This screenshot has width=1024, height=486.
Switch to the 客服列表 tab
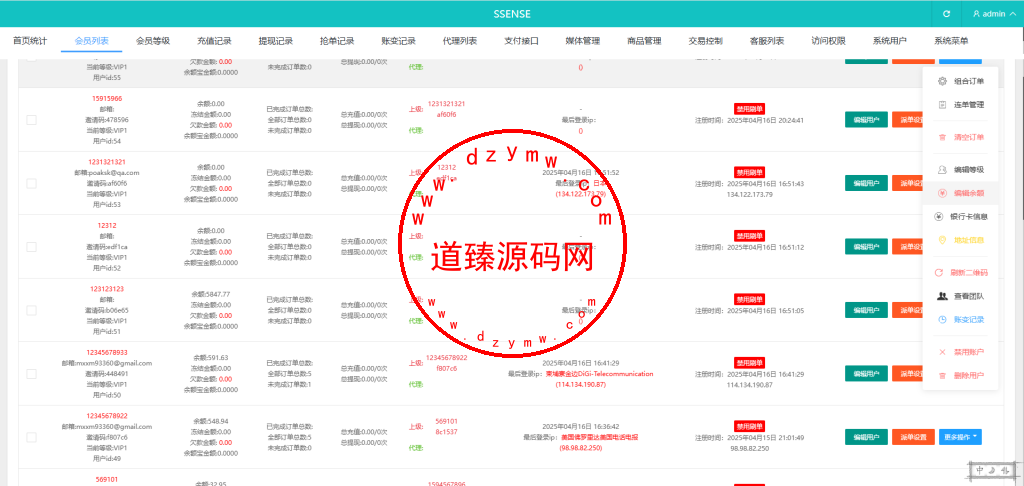click(767, 40)
